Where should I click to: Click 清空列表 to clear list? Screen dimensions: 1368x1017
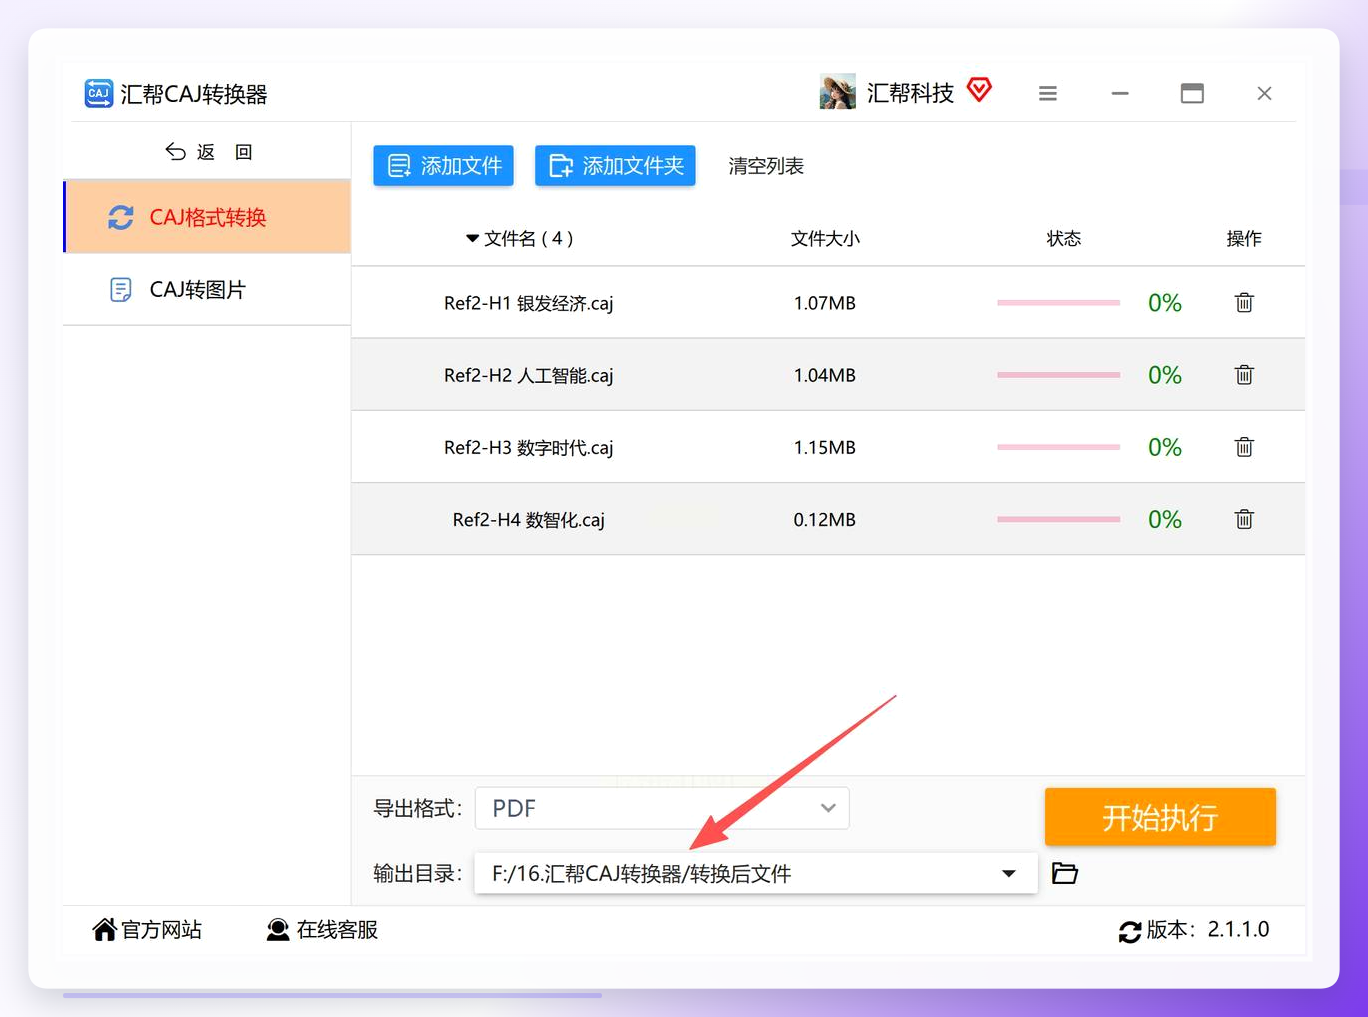point(766,166)
